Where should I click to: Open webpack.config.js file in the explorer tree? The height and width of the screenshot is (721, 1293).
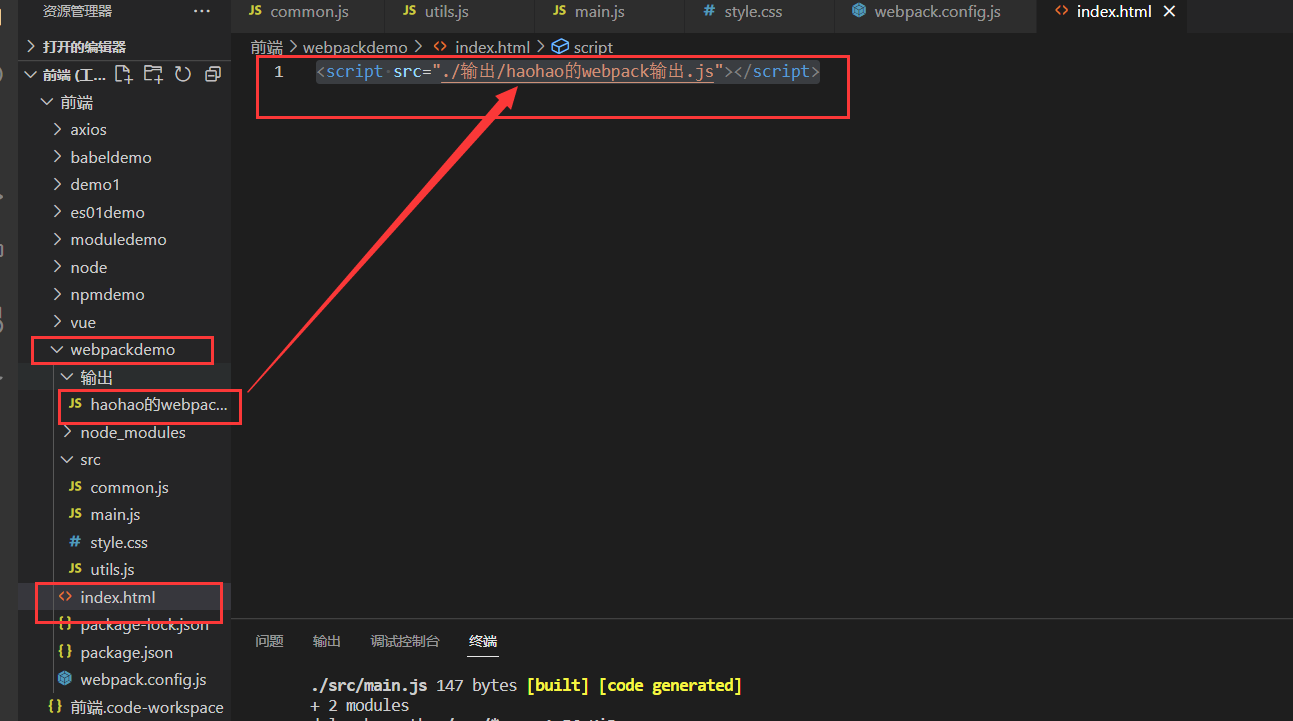[x=143, y=680]
